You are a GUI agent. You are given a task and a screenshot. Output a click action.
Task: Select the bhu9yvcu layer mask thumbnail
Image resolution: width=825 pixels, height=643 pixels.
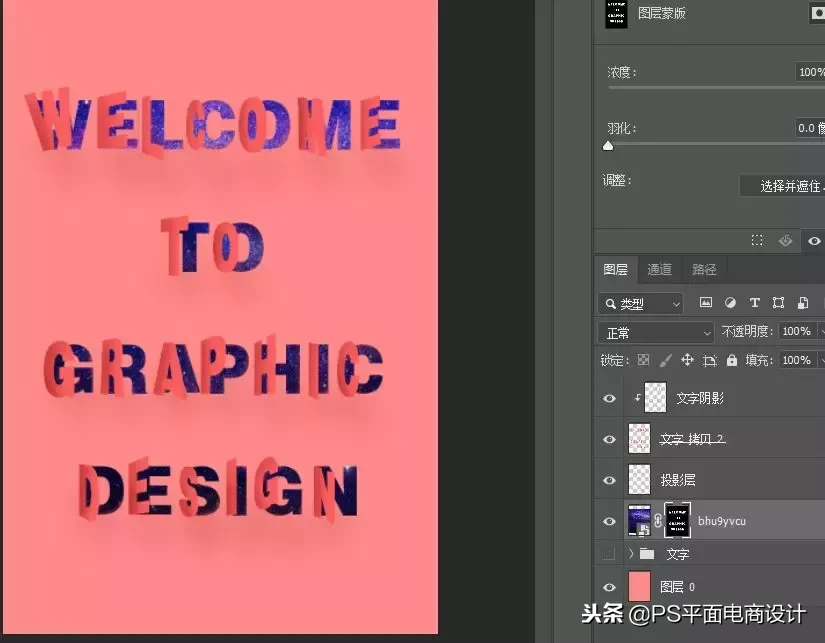coord(677,520)
